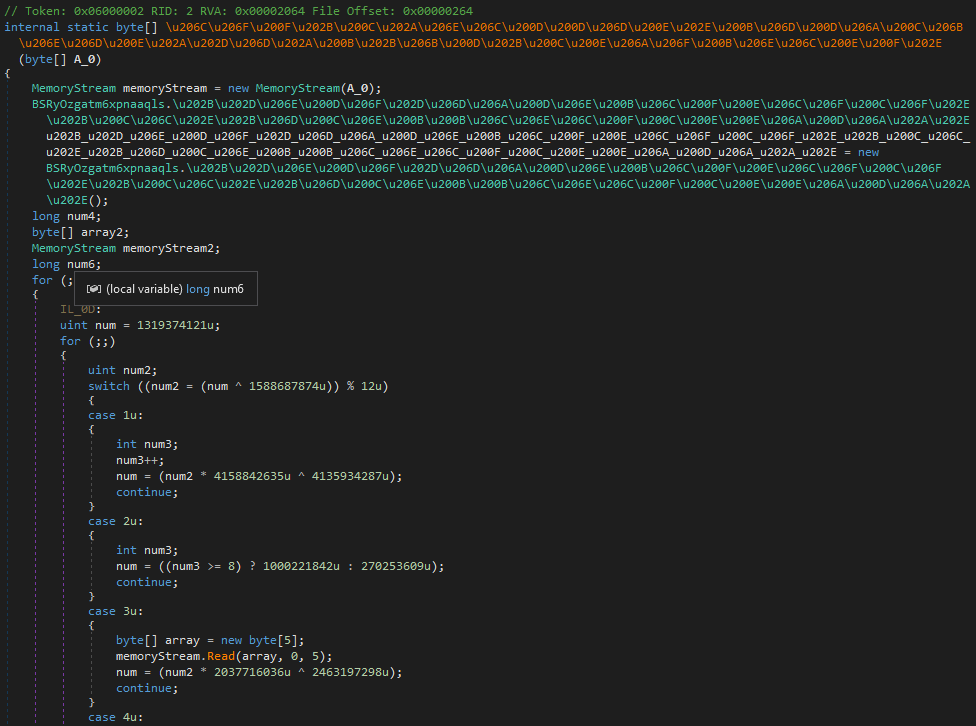Click the 'long num6' text in the tooltip
The height and width of the screenshot is (726, 976).
click(215, 289)
